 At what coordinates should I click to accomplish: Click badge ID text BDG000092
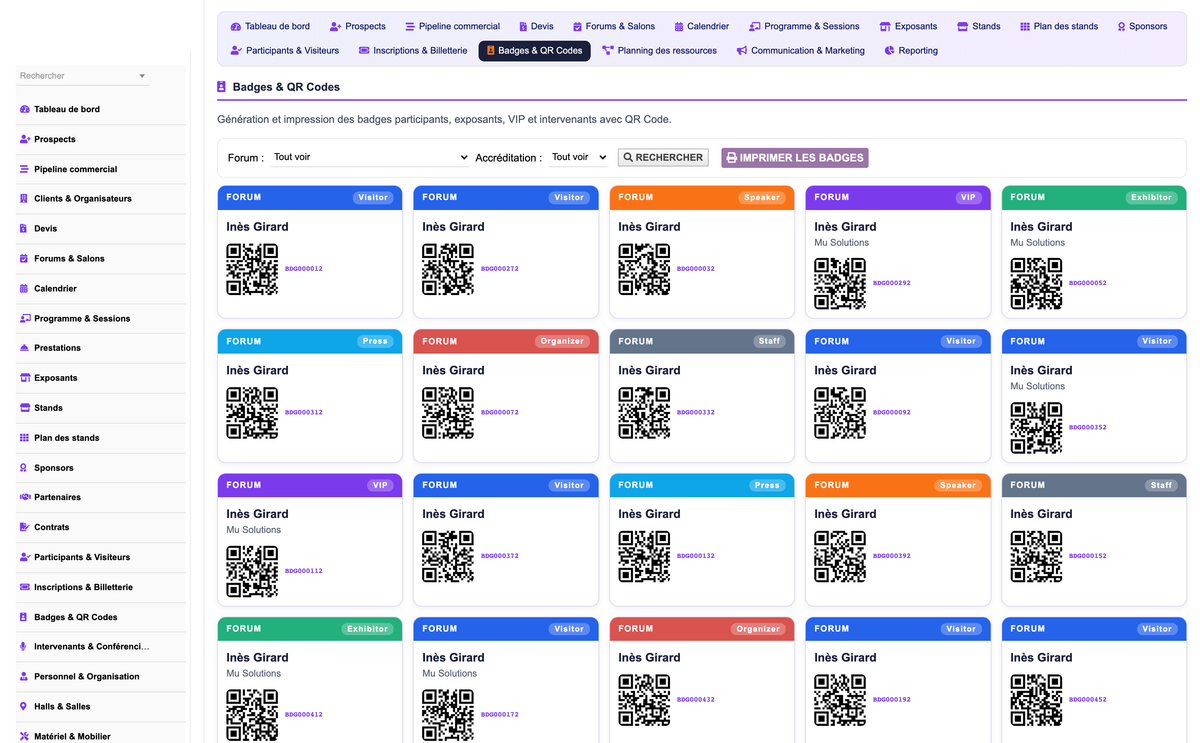point(892,412)
